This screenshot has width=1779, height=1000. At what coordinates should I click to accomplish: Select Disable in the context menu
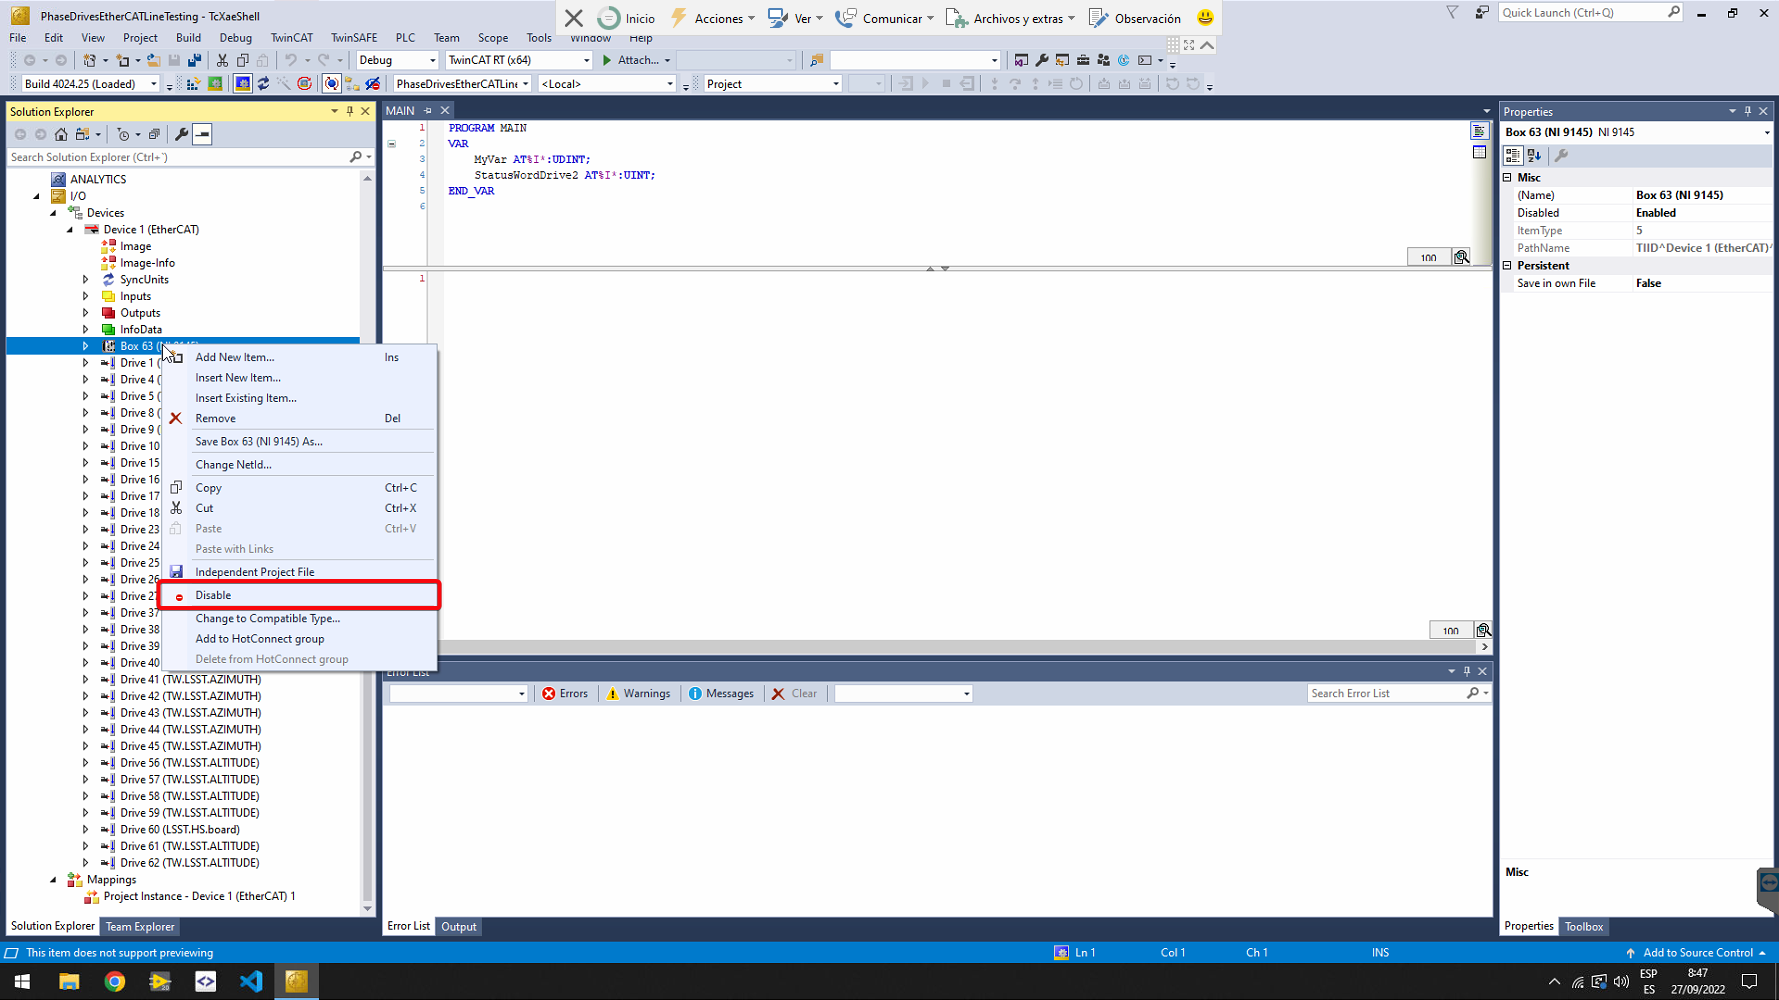point(299,595)
